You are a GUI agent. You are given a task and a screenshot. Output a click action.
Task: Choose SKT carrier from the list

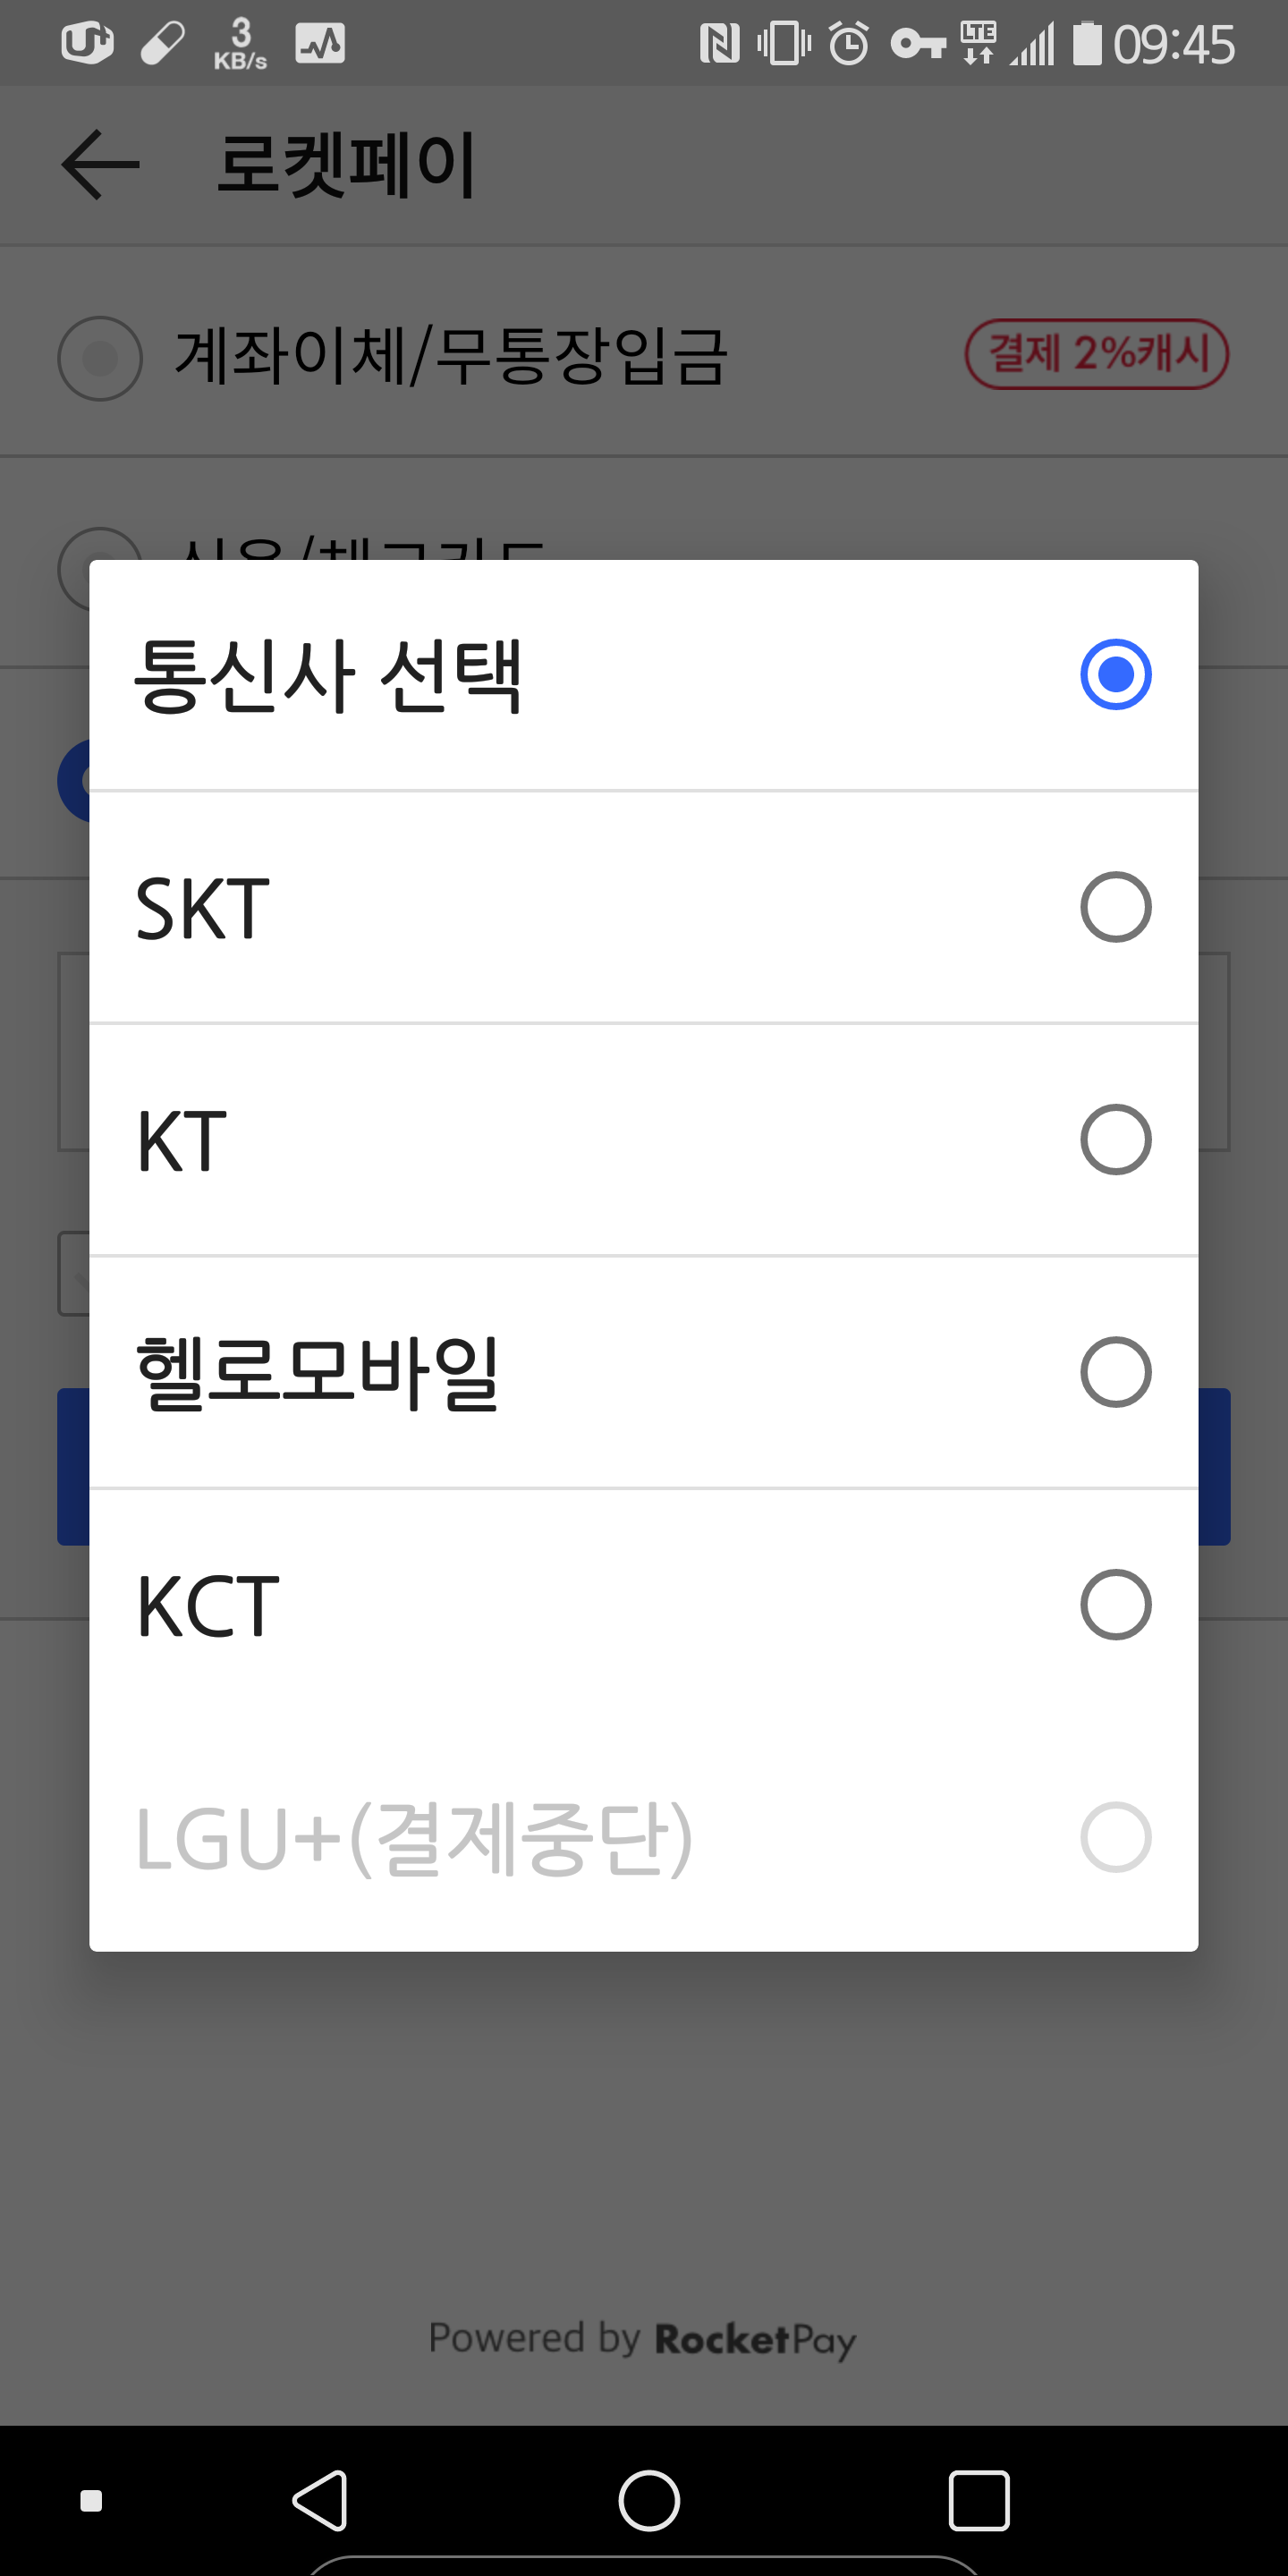(x=203, y=908)
